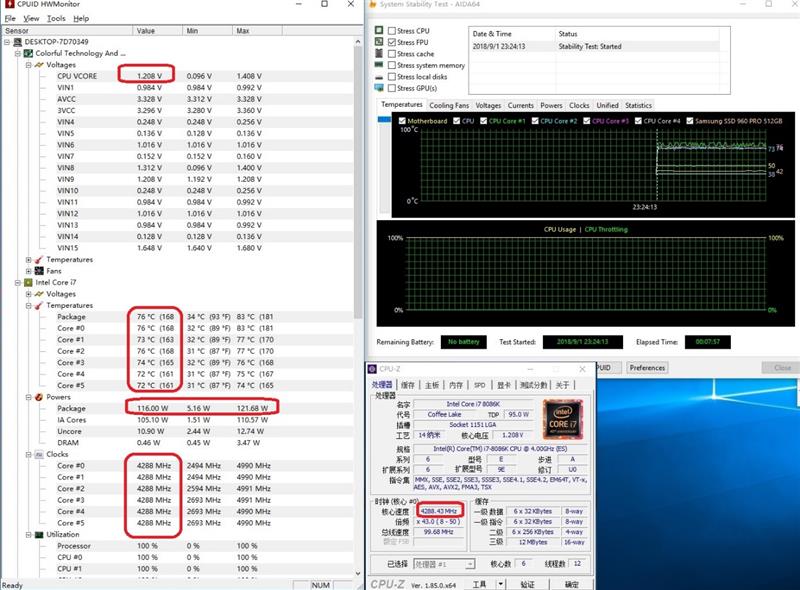
Task: Toggle Samsung SSD 960 PRO graph checkbox
Action: [690, 121]
